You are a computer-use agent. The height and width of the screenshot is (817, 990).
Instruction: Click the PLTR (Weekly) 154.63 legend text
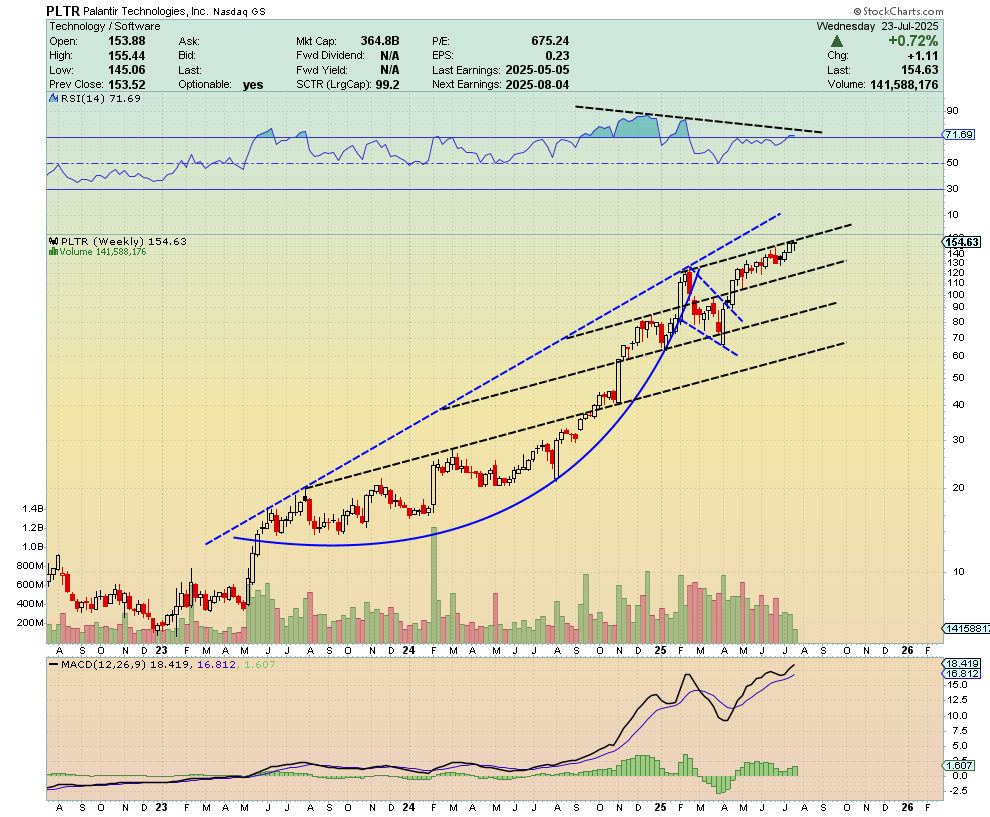pyautogui.click(x=124, y=241)
